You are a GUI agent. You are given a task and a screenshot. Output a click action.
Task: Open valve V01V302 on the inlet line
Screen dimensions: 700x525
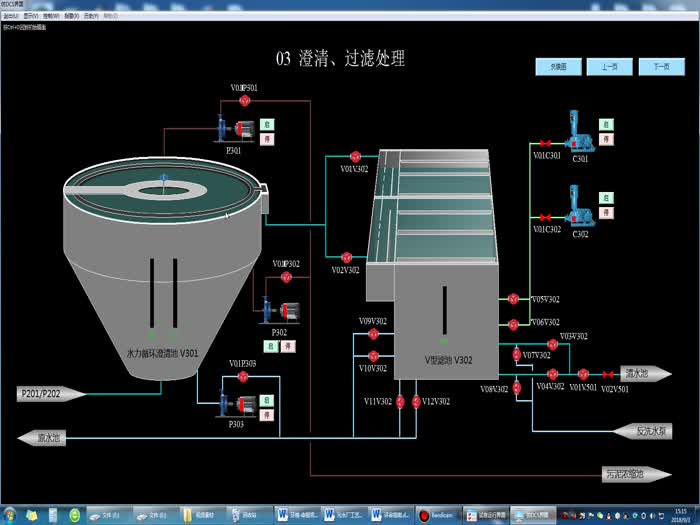click(355, 156)
